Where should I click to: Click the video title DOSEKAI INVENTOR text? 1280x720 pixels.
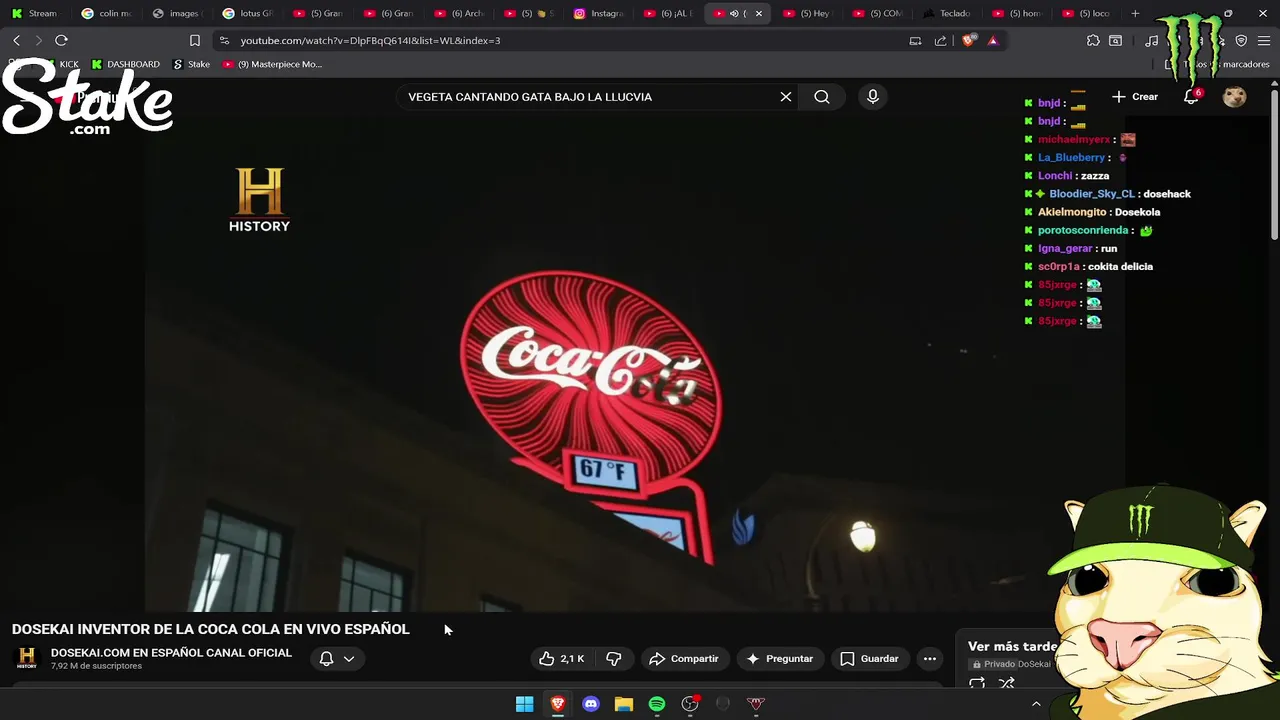[211, 629]
